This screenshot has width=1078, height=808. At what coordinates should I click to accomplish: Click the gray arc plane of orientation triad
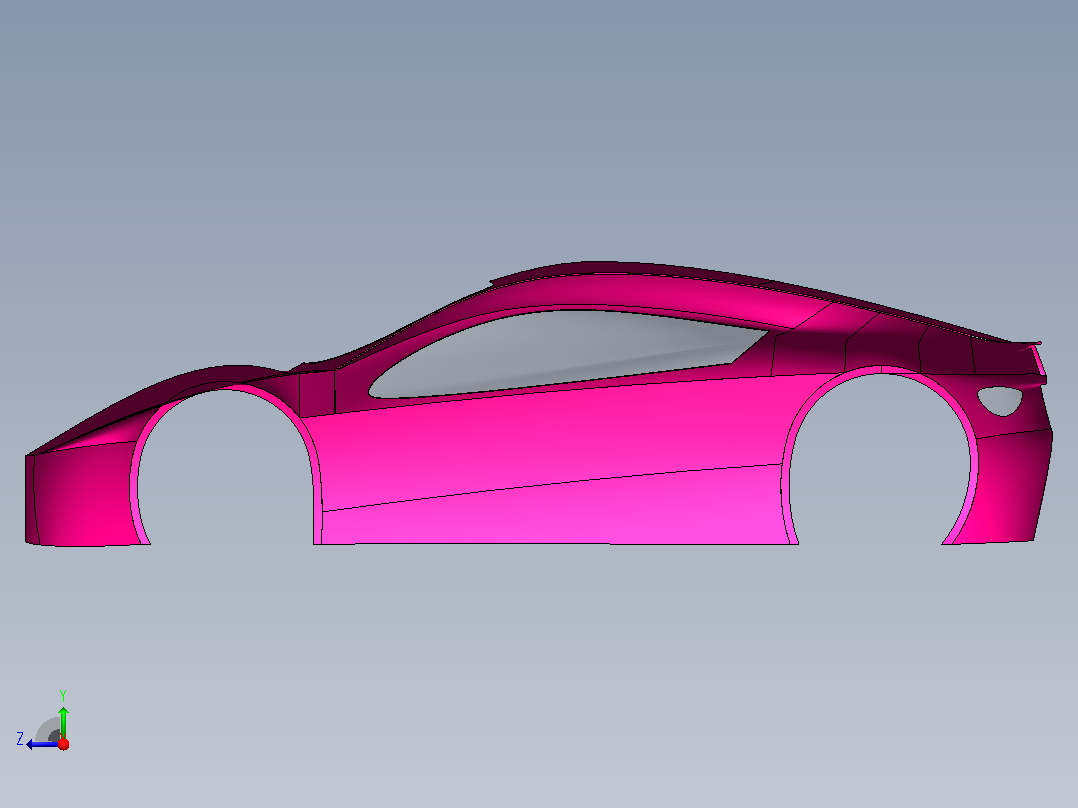pos(48,730)
